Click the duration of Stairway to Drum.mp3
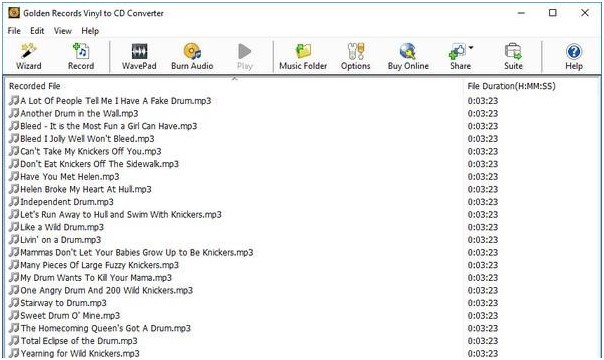Image resolution: width=604 pixels, height=360 pixels. coord(483,303)
